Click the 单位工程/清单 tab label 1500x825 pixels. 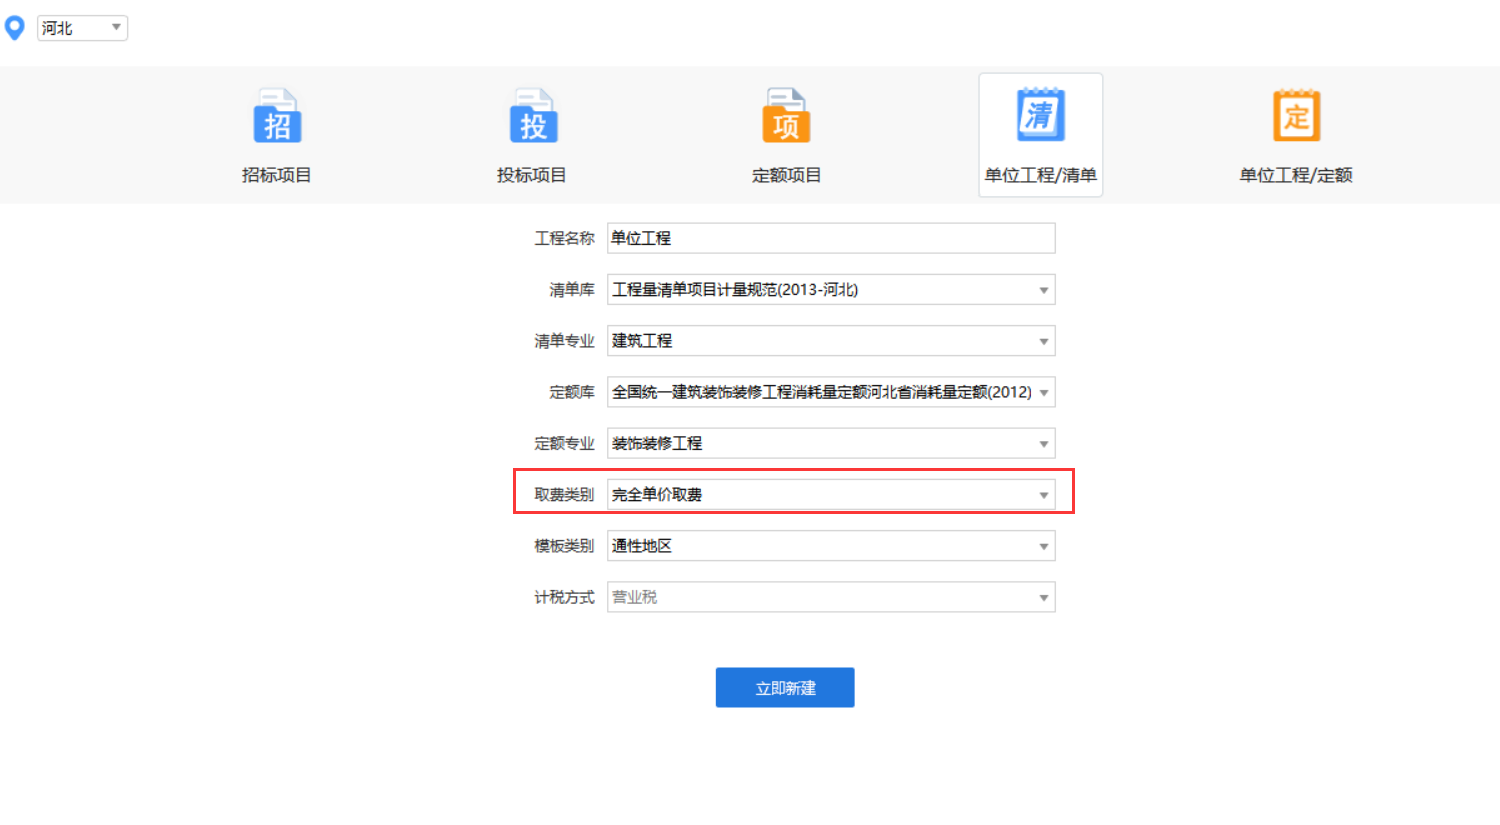[1041, 175]
